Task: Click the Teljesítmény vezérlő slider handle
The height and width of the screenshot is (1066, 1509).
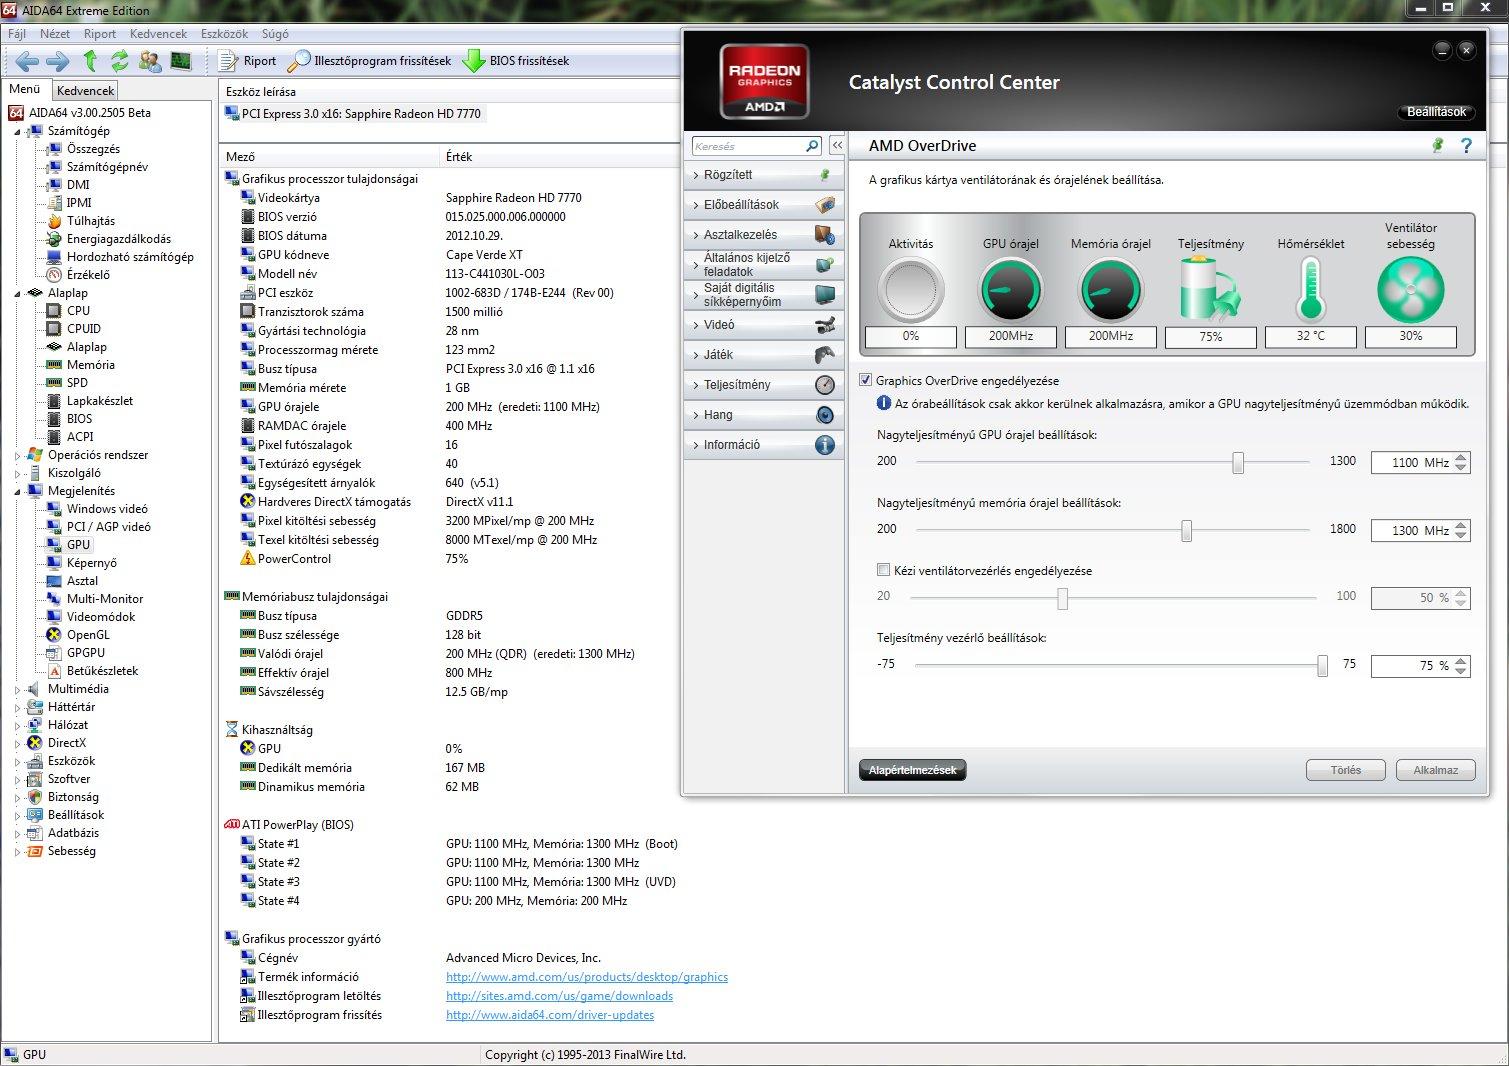Action: 1322,665
